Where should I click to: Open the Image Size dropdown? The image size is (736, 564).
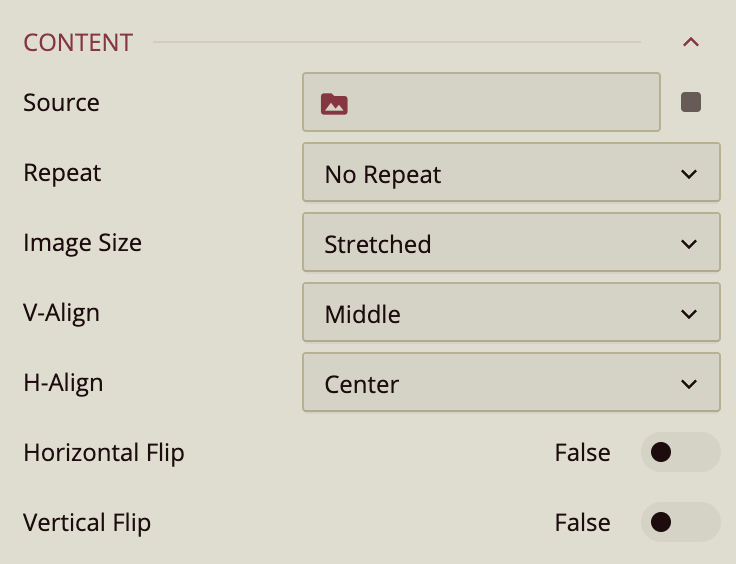click(511, 243)
